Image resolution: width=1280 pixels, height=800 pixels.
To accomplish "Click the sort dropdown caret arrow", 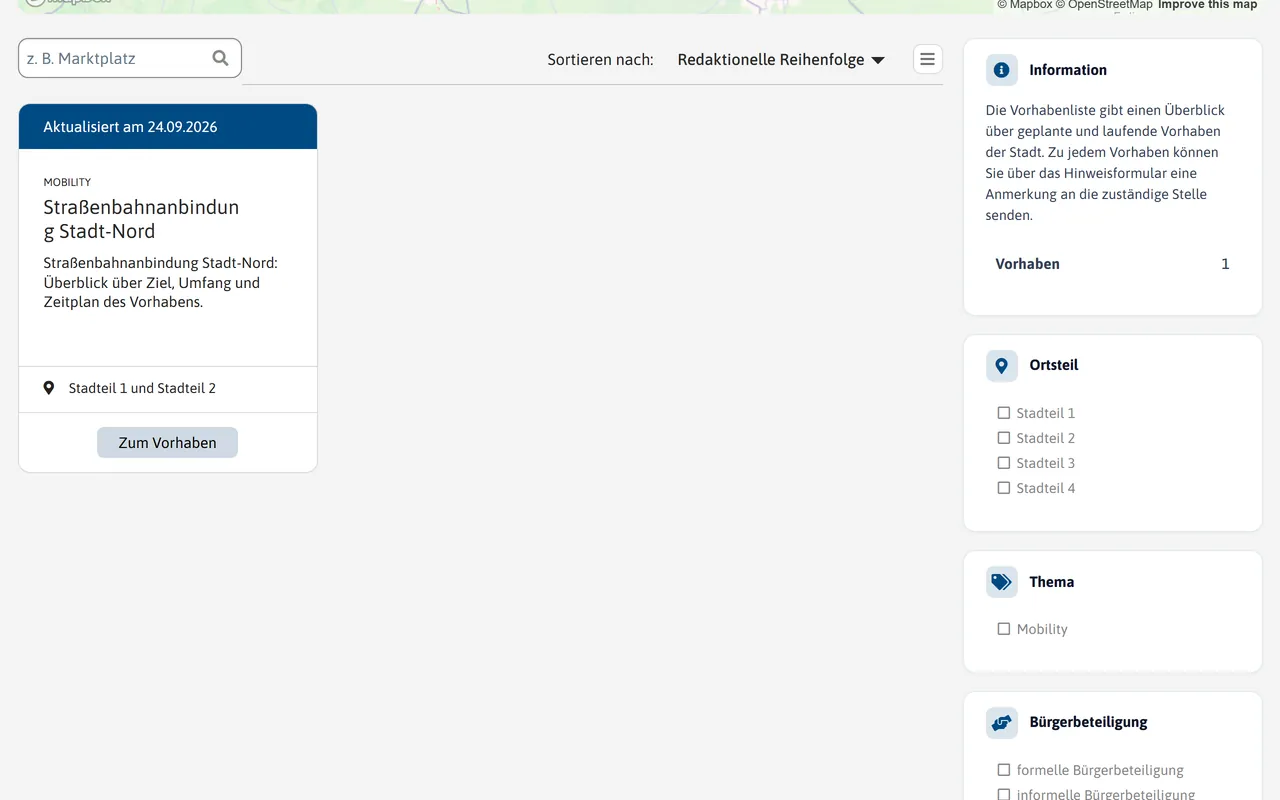I will click(878, 60).
